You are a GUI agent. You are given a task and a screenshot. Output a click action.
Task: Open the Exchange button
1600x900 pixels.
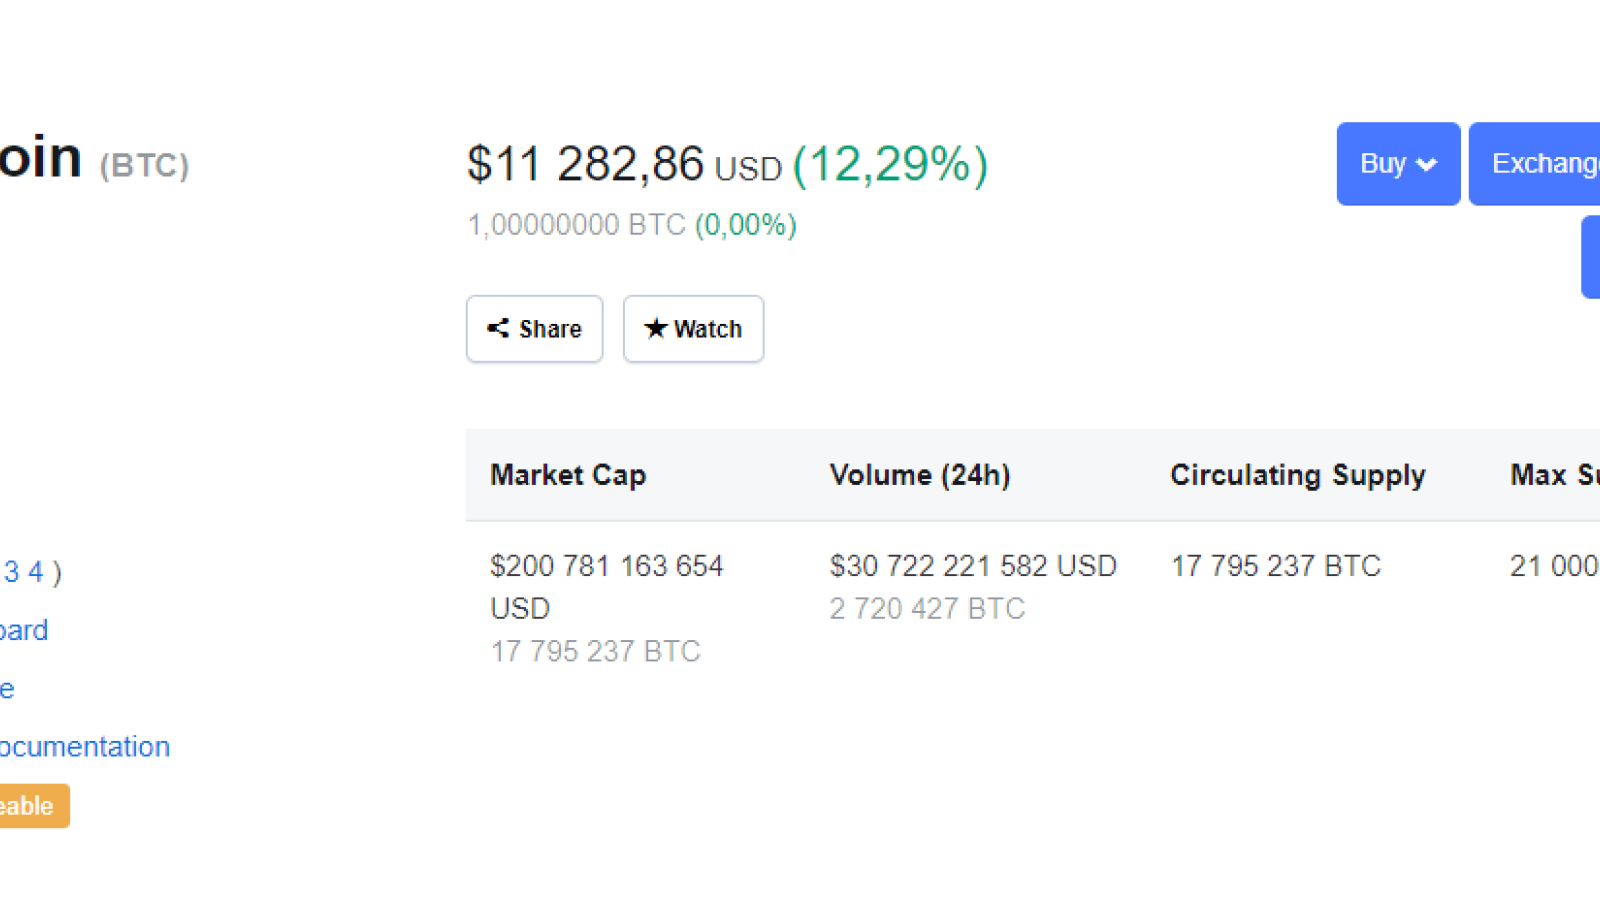click(1535, 164)
